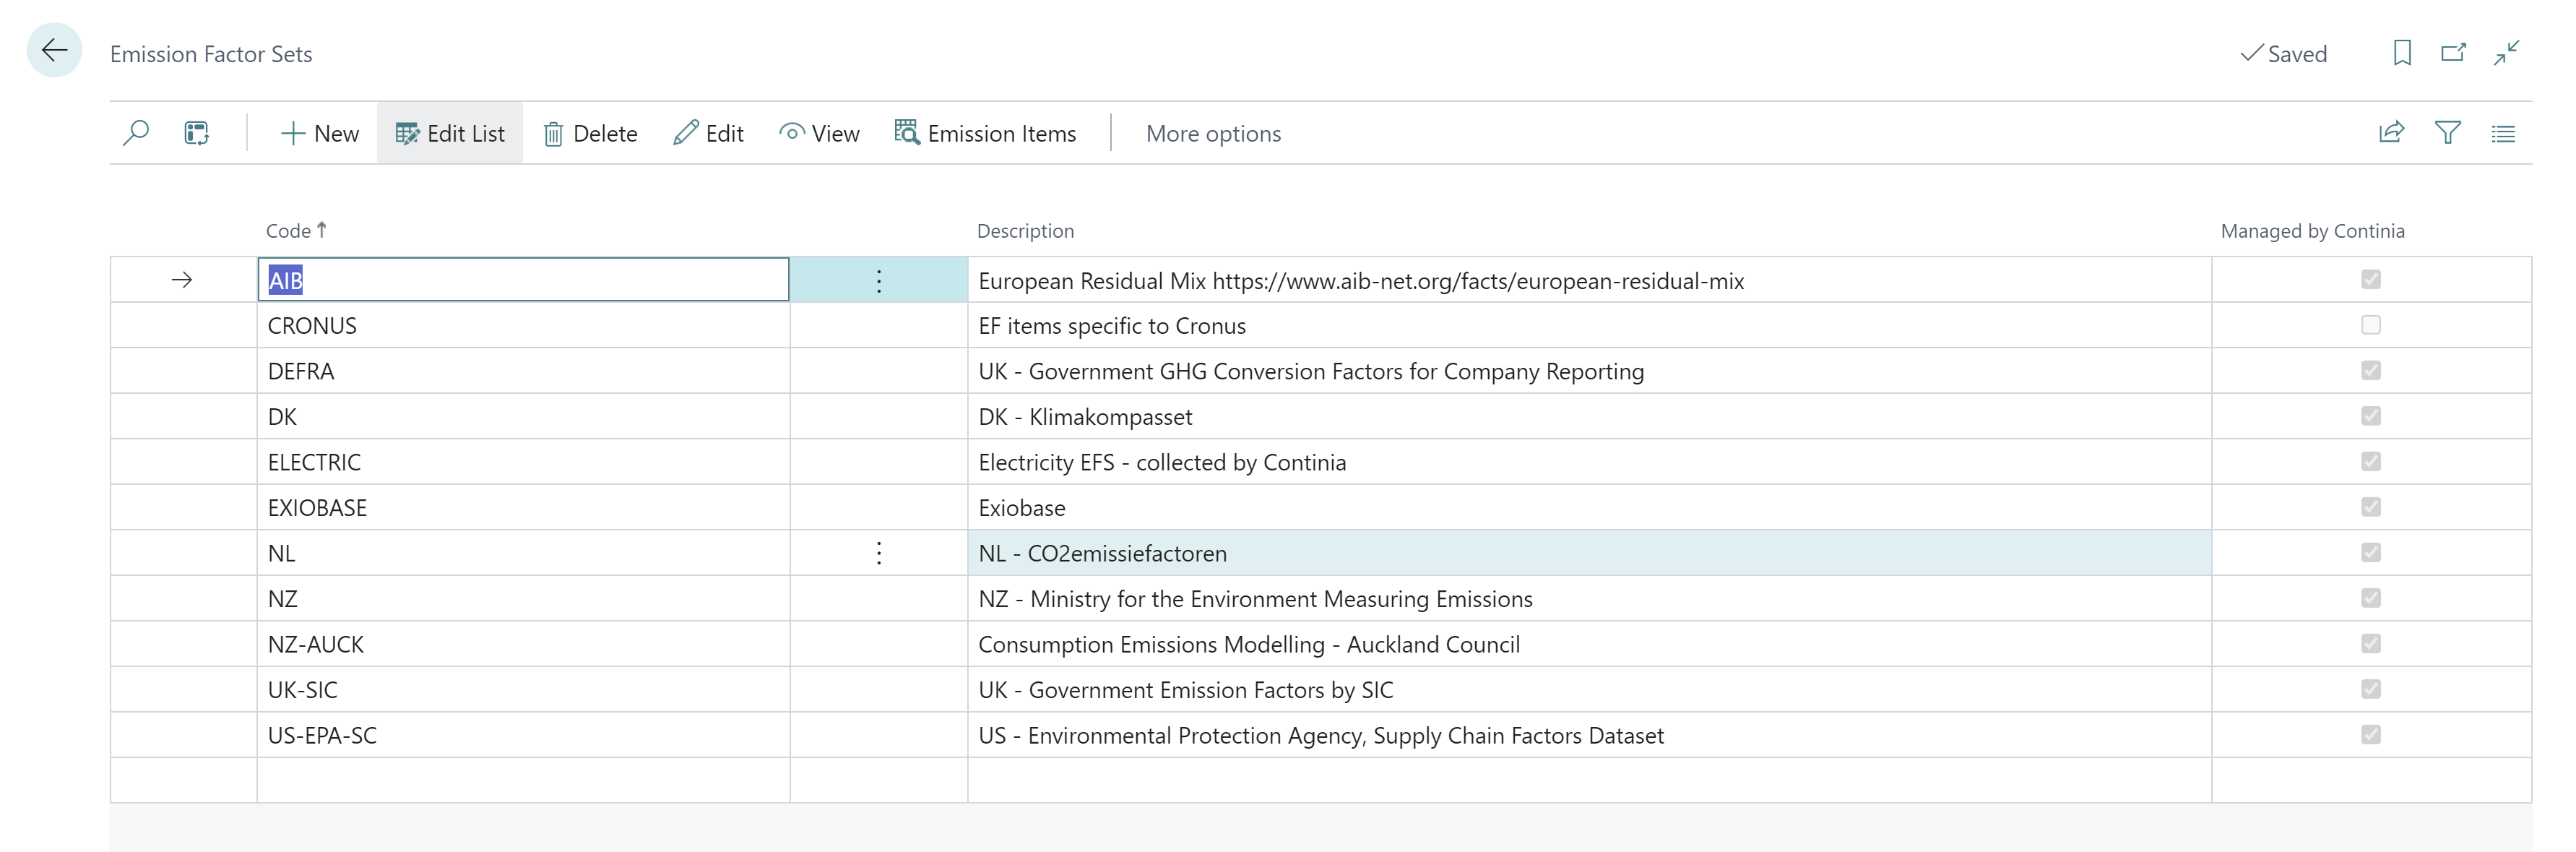Open page in new window
The height and width of the screenshot is (852, 2576).
2453,52
